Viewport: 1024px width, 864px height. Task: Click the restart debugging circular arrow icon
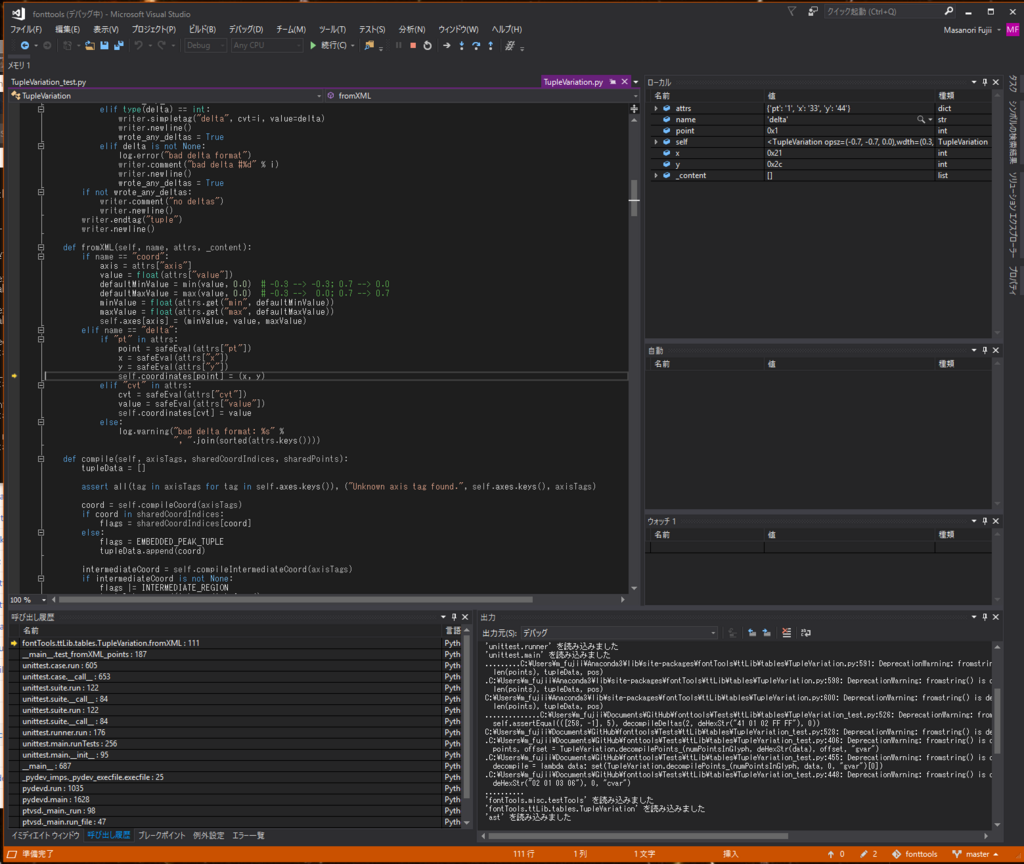[428, 46]
